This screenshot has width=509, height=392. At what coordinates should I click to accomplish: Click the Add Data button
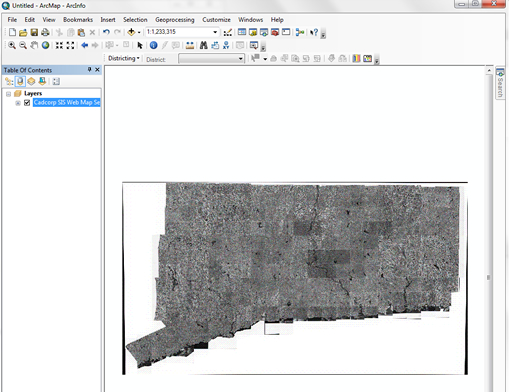131,32
